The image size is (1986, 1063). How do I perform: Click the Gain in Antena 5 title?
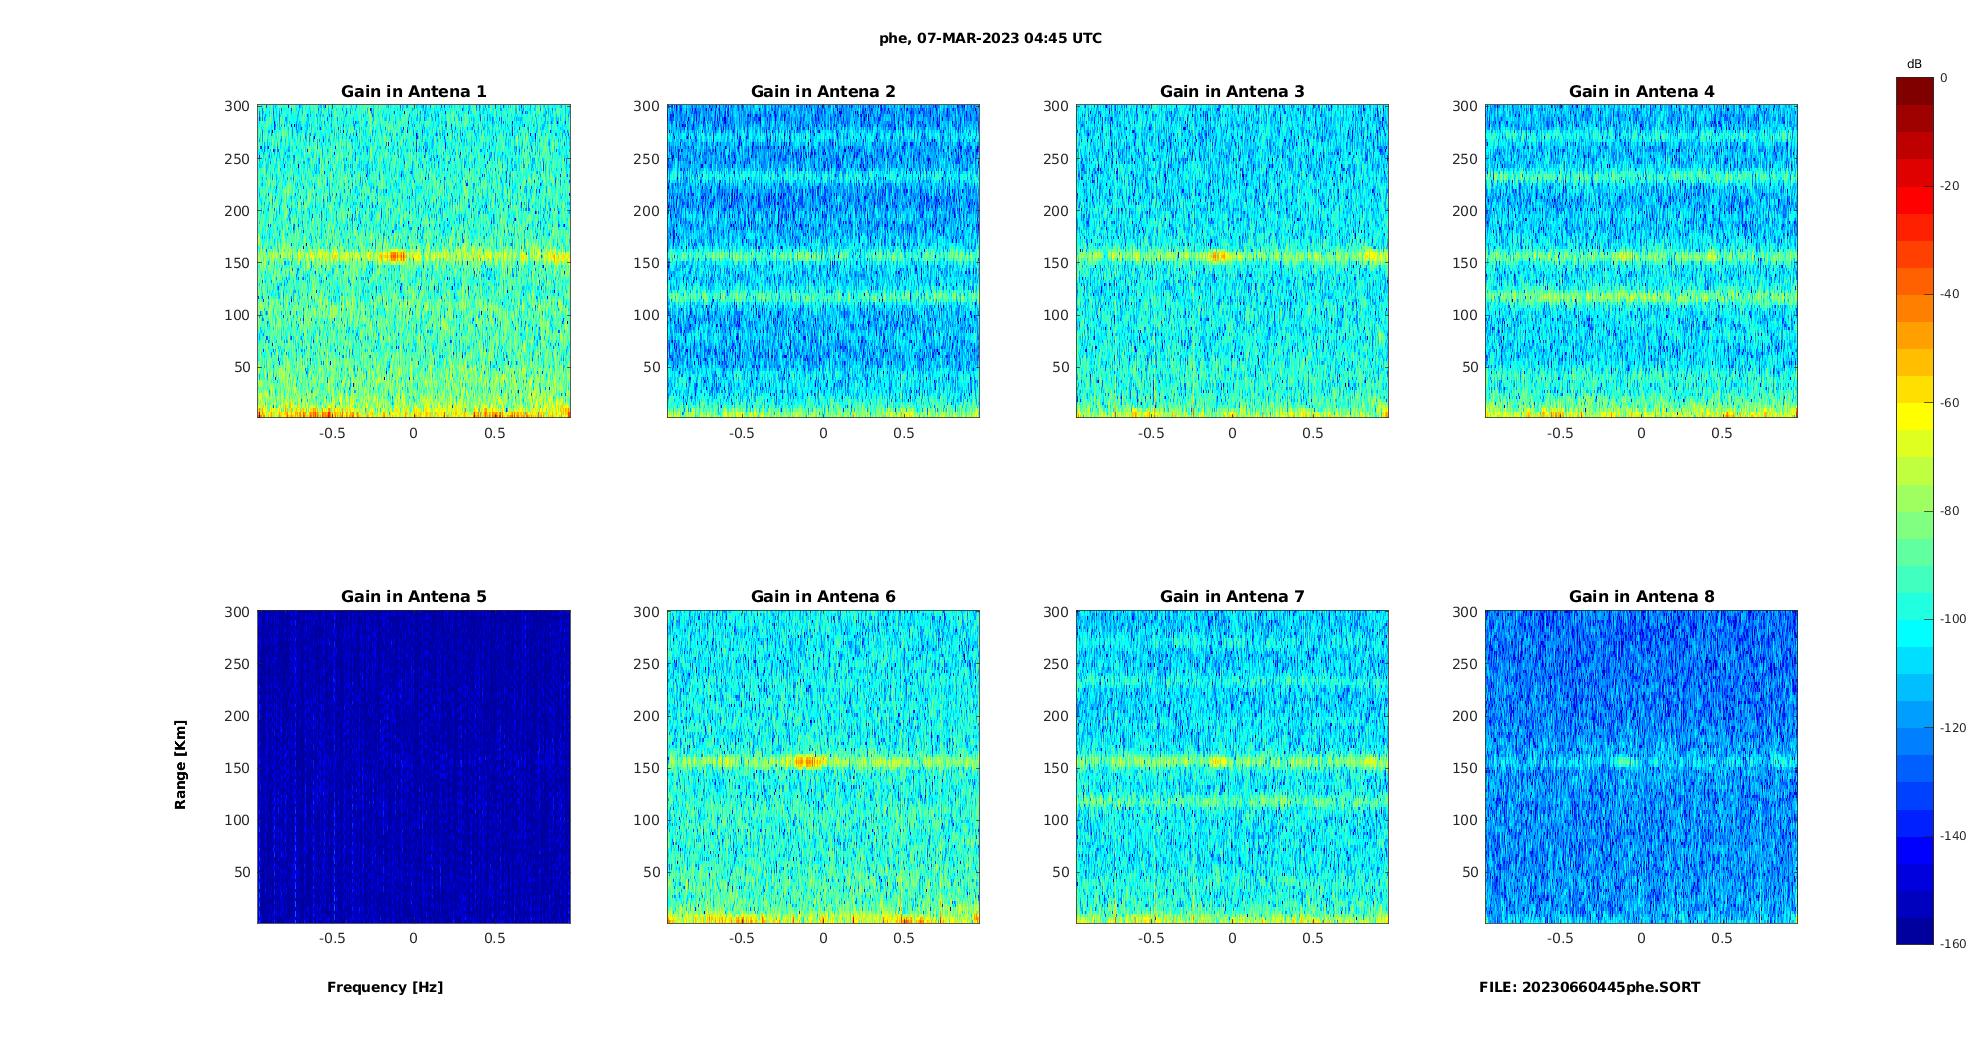[x=414, y=596]
